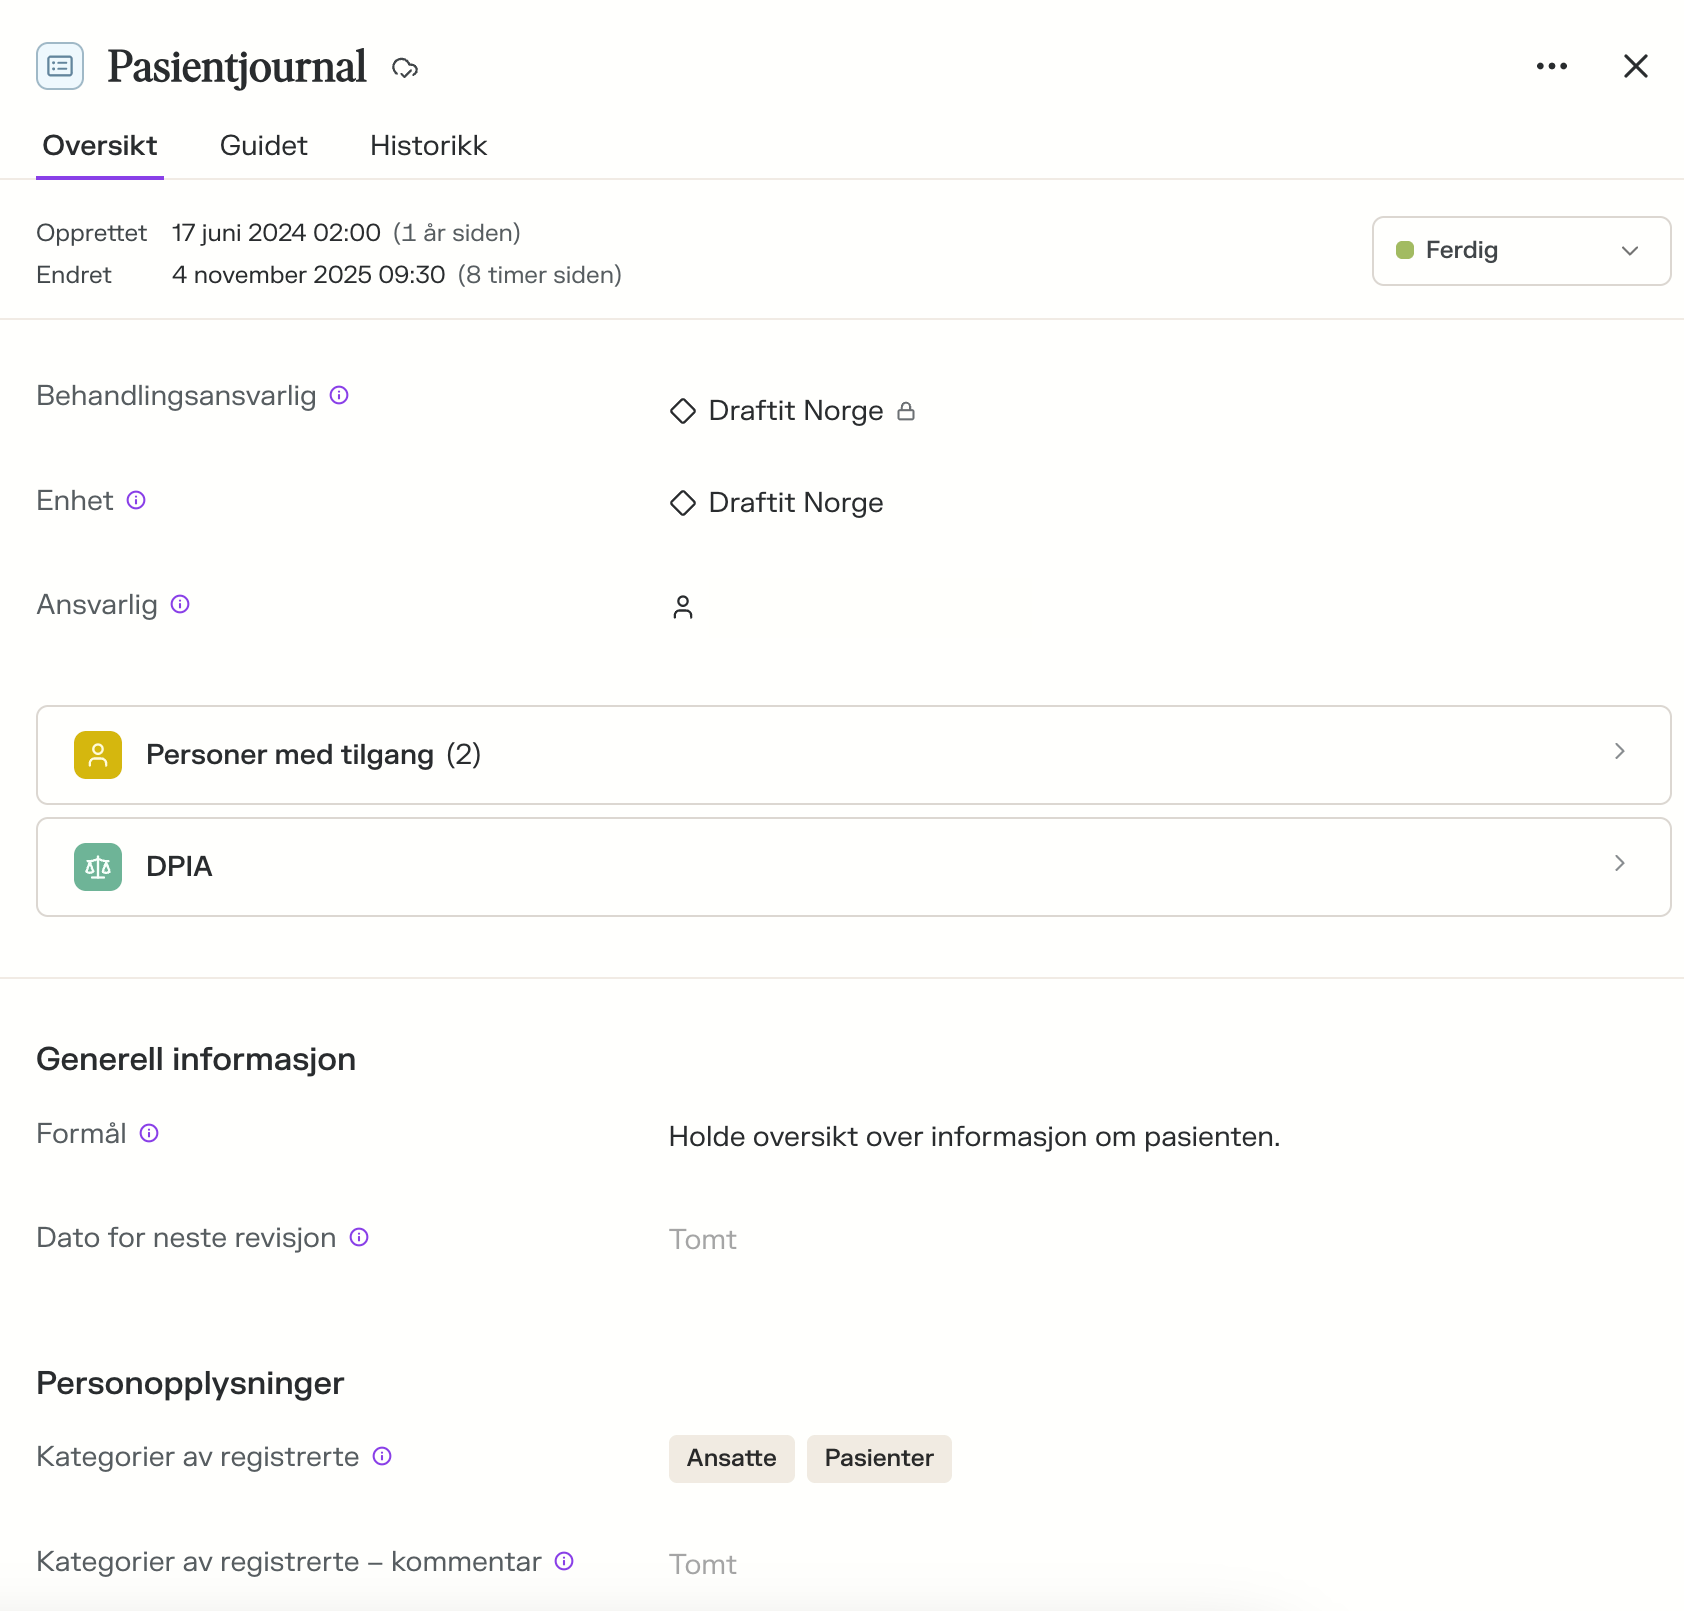This screenshot has height=1611, width=1684.
Task: Click the Formål purpose text field
Action: 973,1137
